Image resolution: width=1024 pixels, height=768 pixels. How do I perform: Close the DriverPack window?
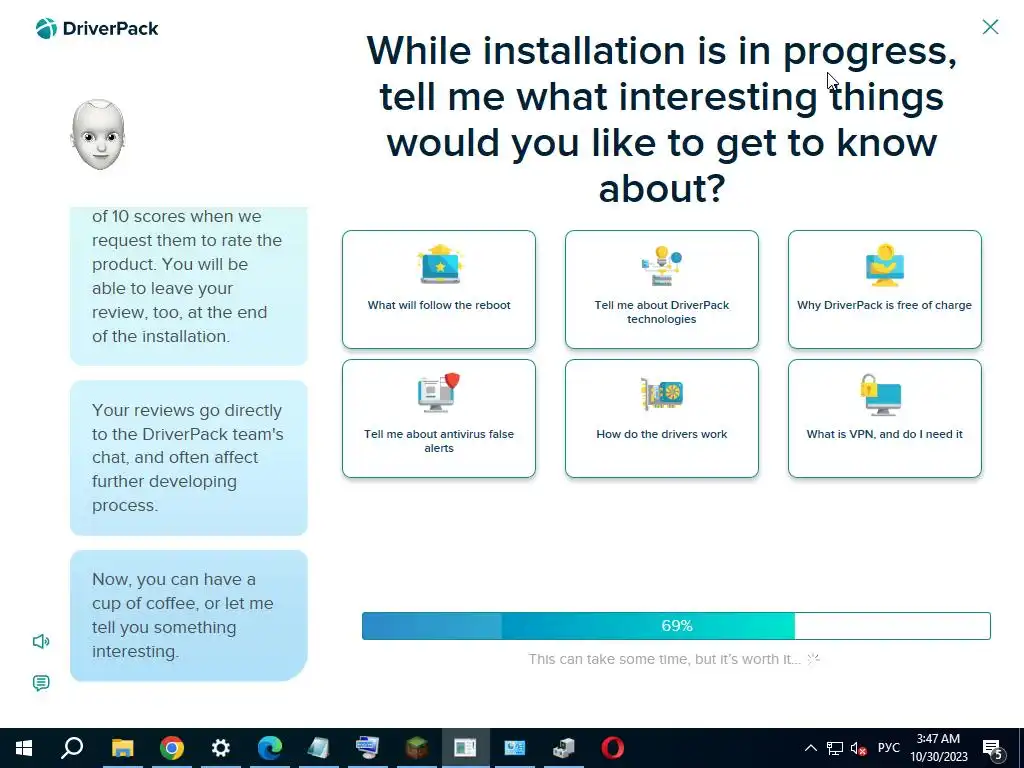tap(990, 27)
